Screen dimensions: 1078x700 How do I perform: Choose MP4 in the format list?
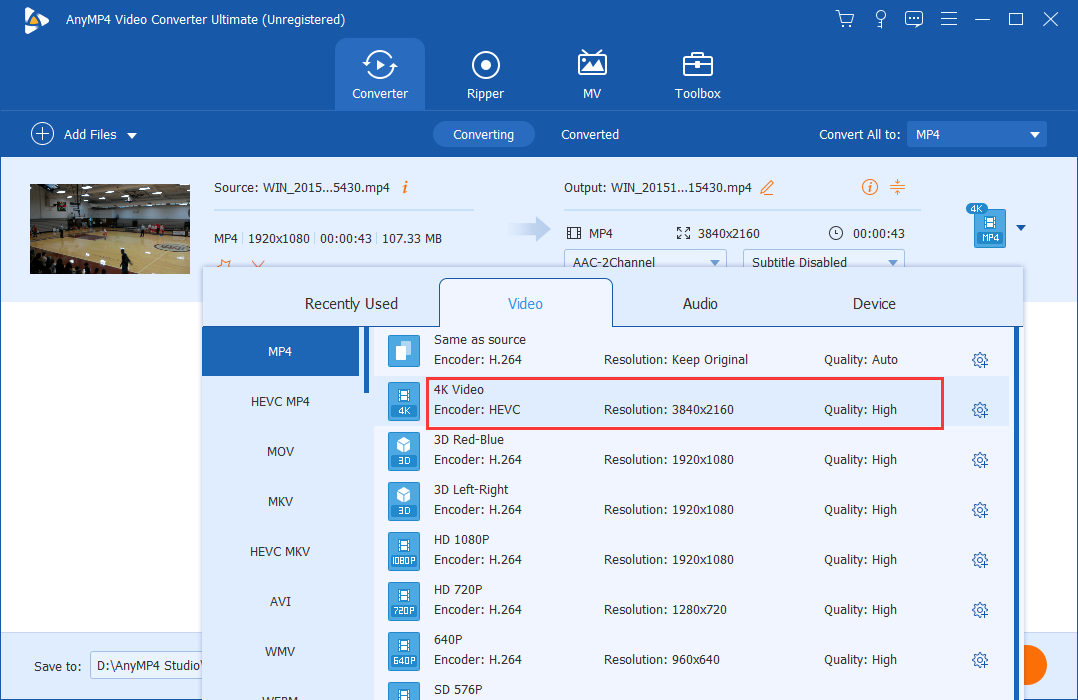point(280,351)
